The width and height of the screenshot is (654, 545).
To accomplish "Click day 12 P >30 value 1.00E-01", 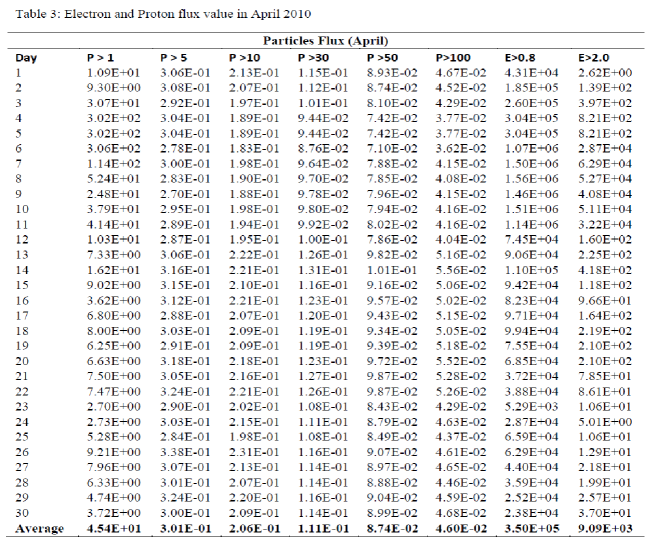I will (323, 240).
